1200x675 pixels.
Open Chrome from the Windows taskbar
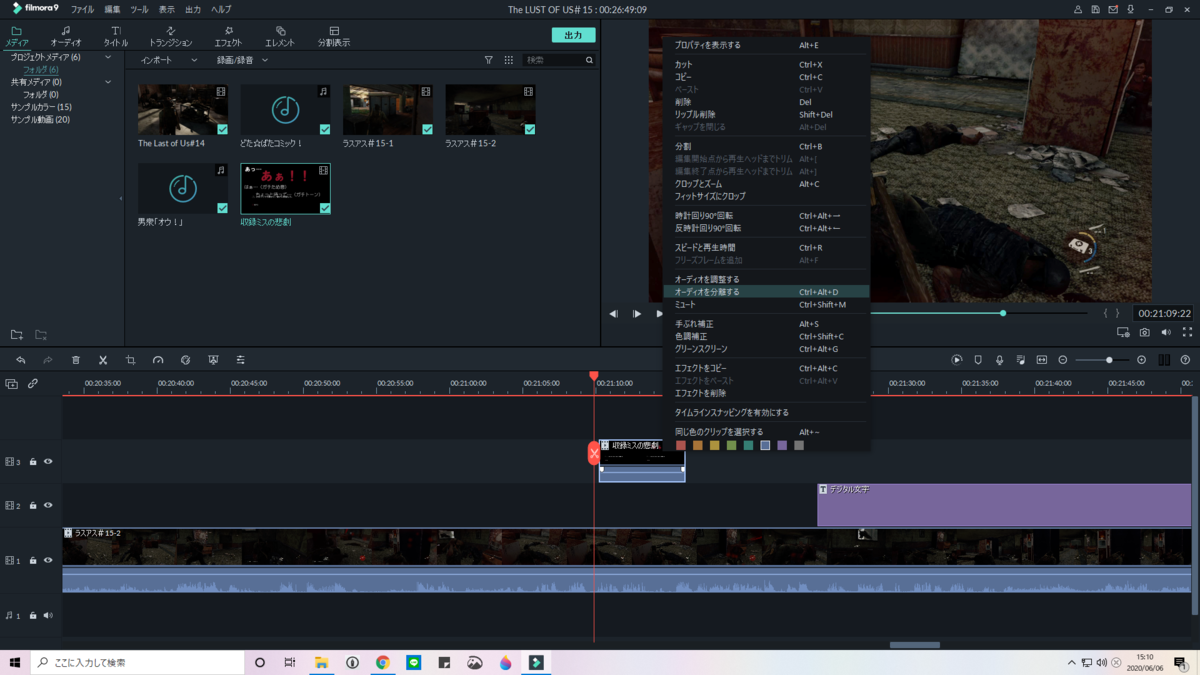coord(383,663)
